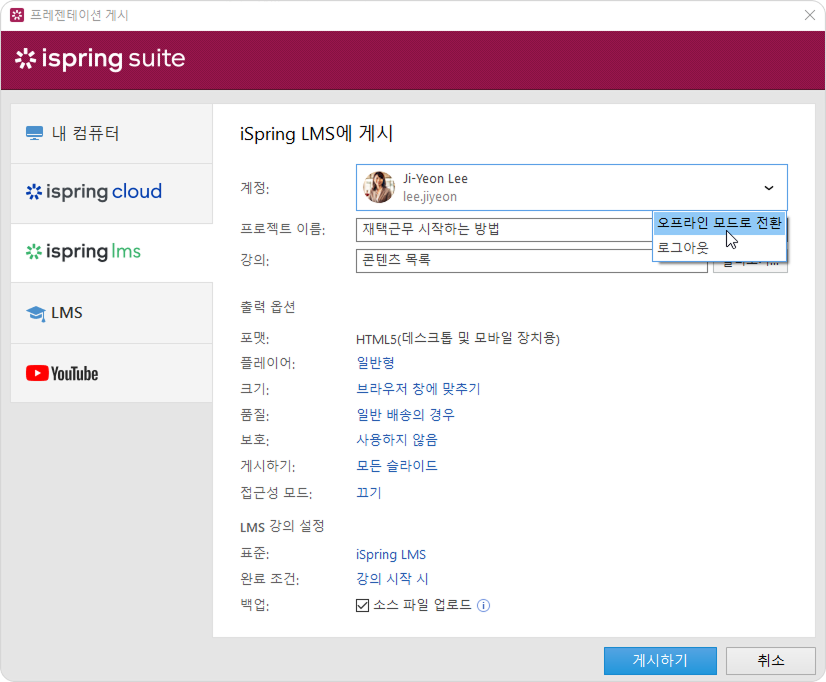Screen dimensions: 826x682
Task: Open the 내 컴퓨터 publish tab
Action: coord(111,133)
